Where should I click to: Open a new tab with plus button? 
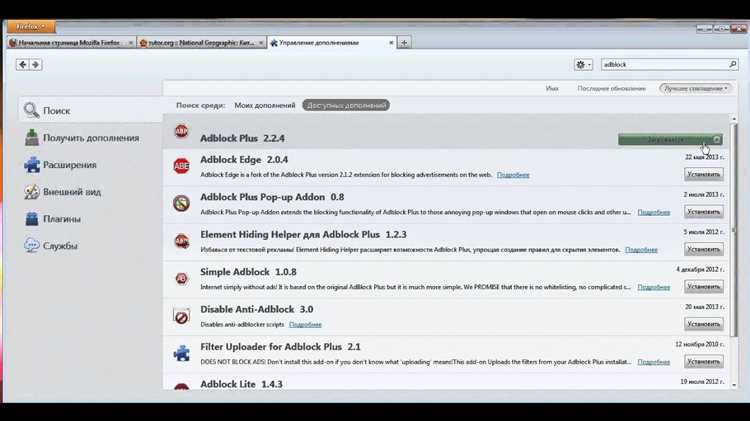404,43
